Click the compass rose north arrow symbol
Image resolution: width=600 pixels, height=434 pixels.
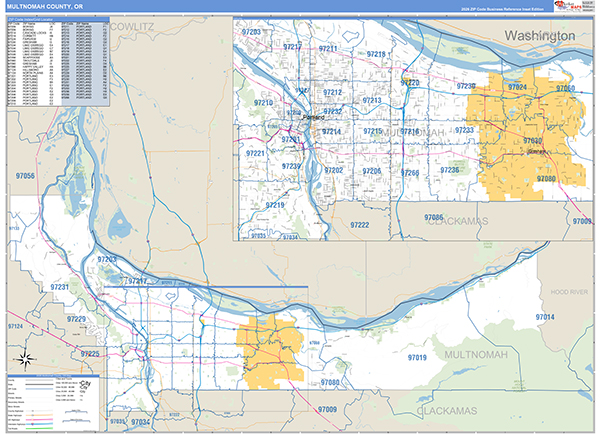click(x=25, y=360)
